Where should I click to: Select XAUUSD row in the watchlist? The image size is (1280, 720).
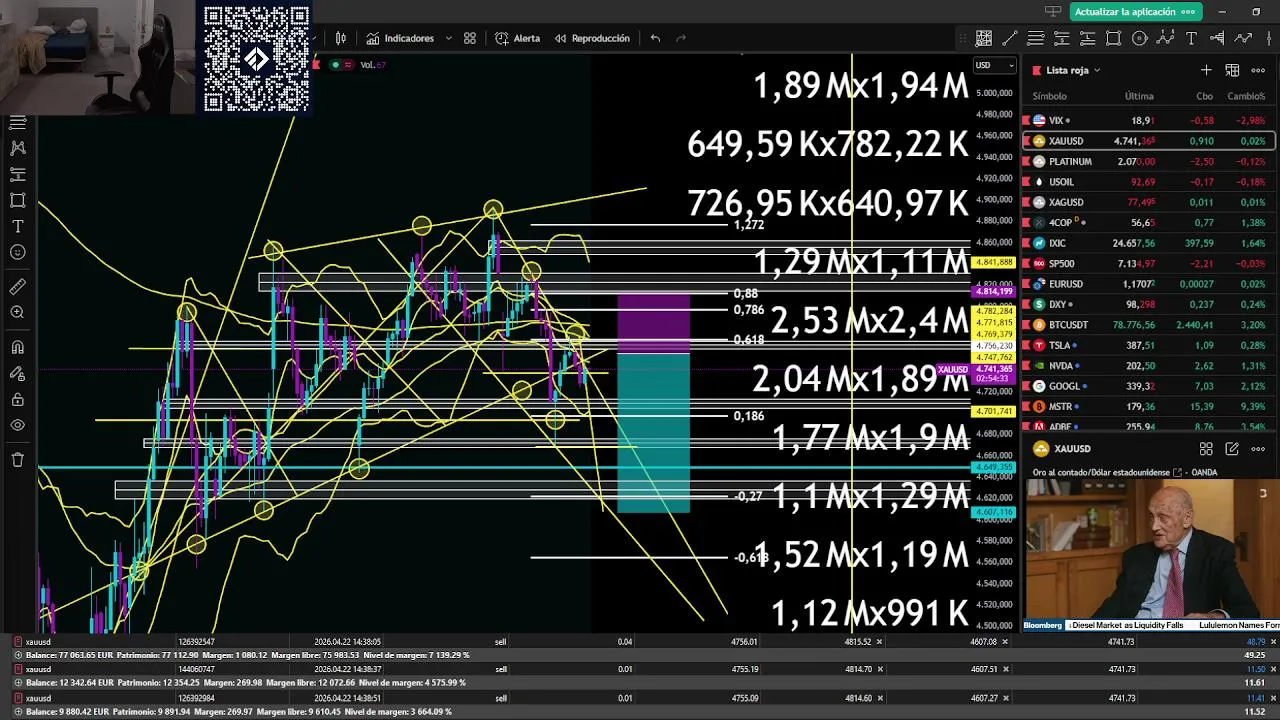pos(1149,141)
